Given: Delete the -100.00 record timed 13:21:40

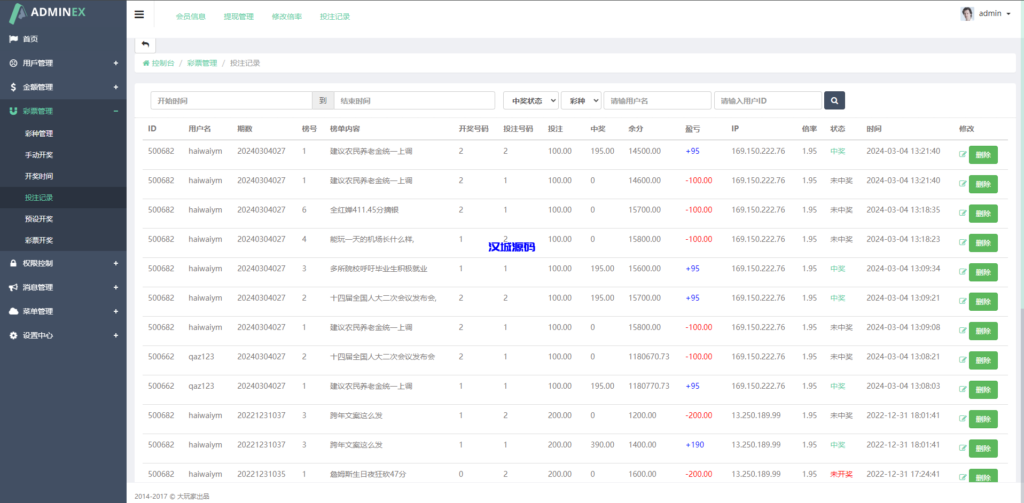Looking at the screenshot, I should (983, 184).
